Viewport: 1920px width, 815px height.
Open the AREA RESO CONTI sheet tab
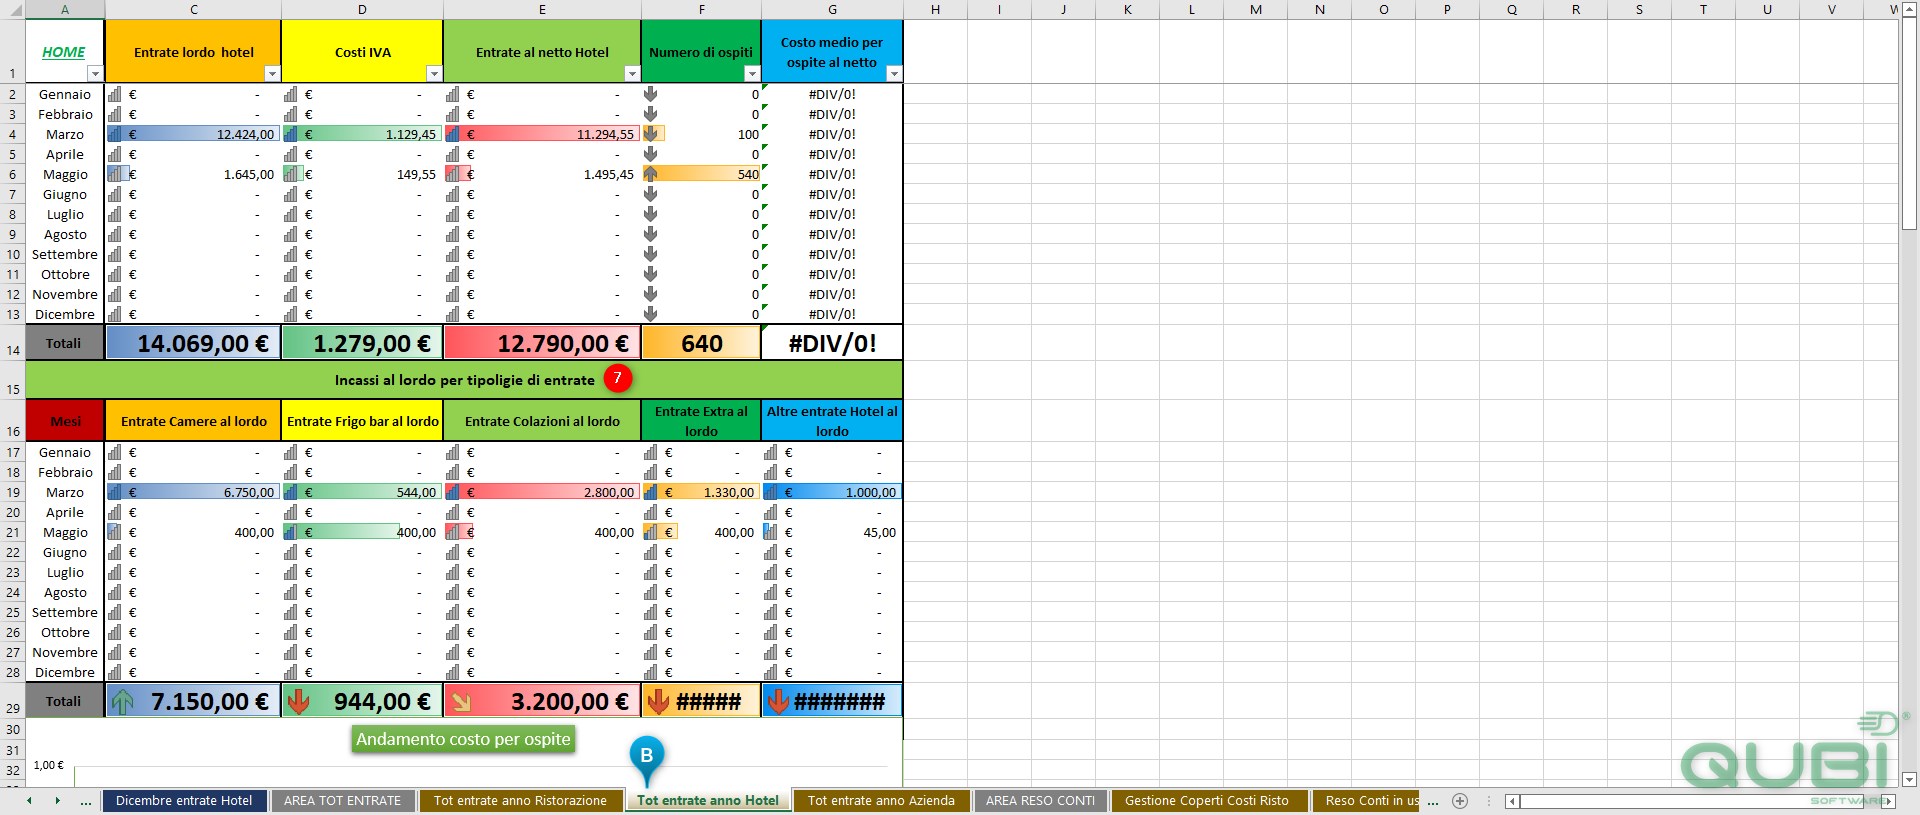click(x=1040, y=801)
